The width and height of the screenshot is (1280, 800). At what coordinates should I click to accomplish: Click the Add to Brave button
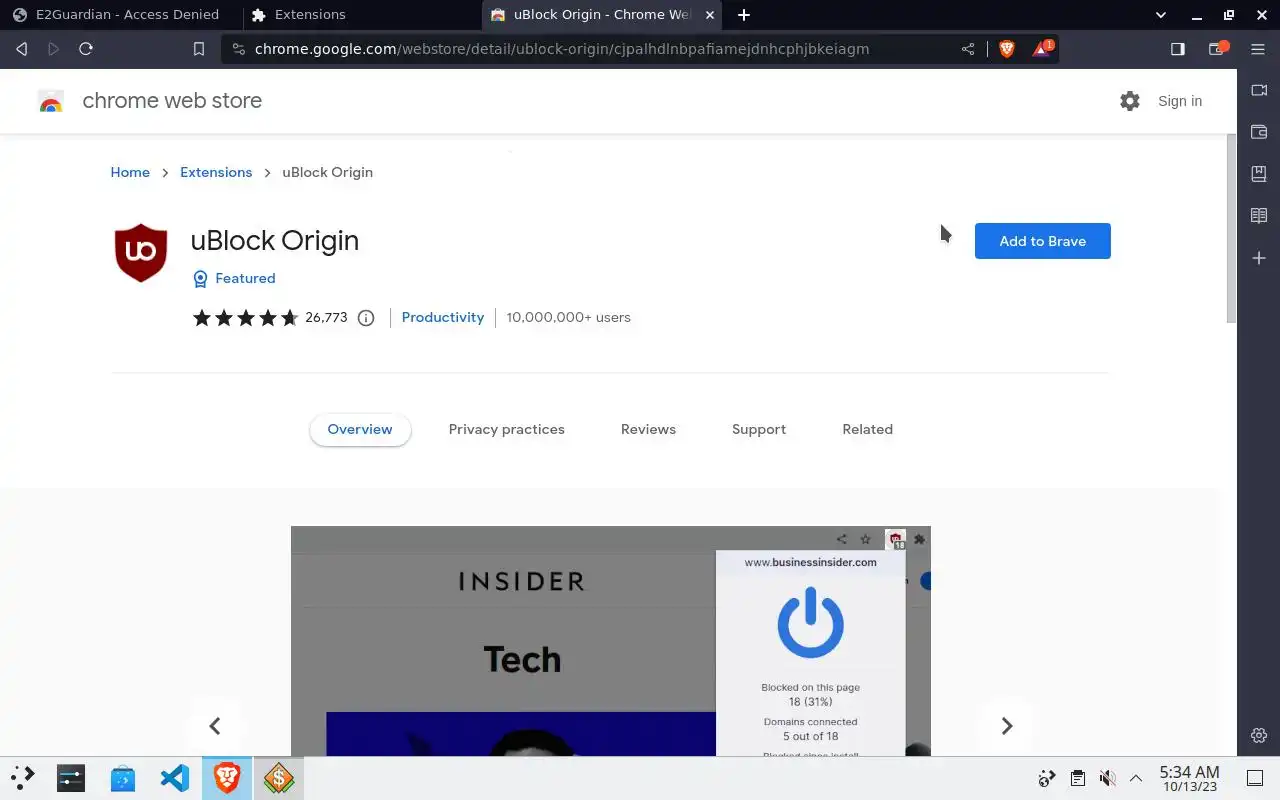coord(1043,241)
